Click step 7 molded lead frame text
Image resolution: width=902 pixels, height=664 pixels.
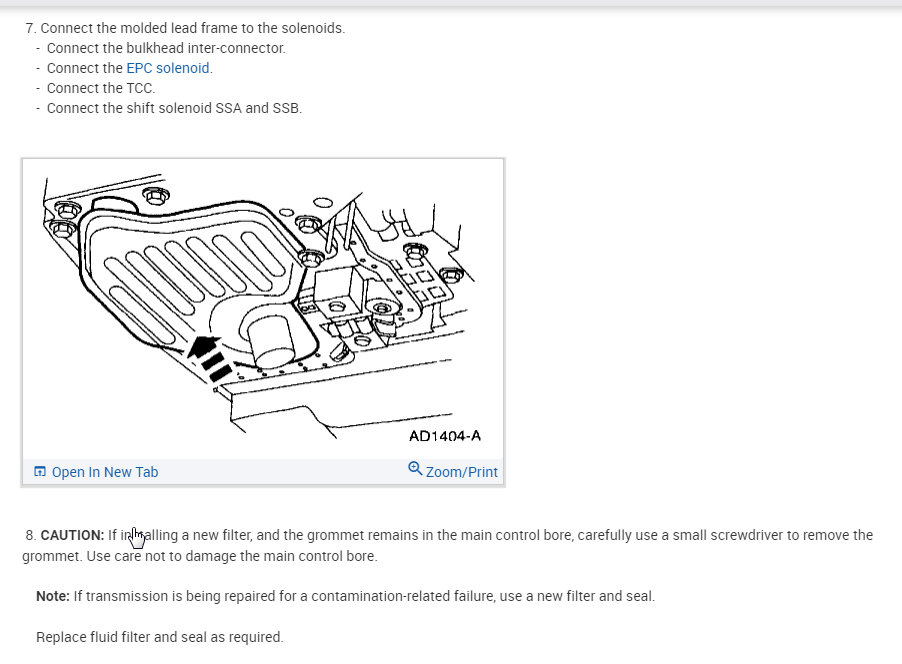192,28
